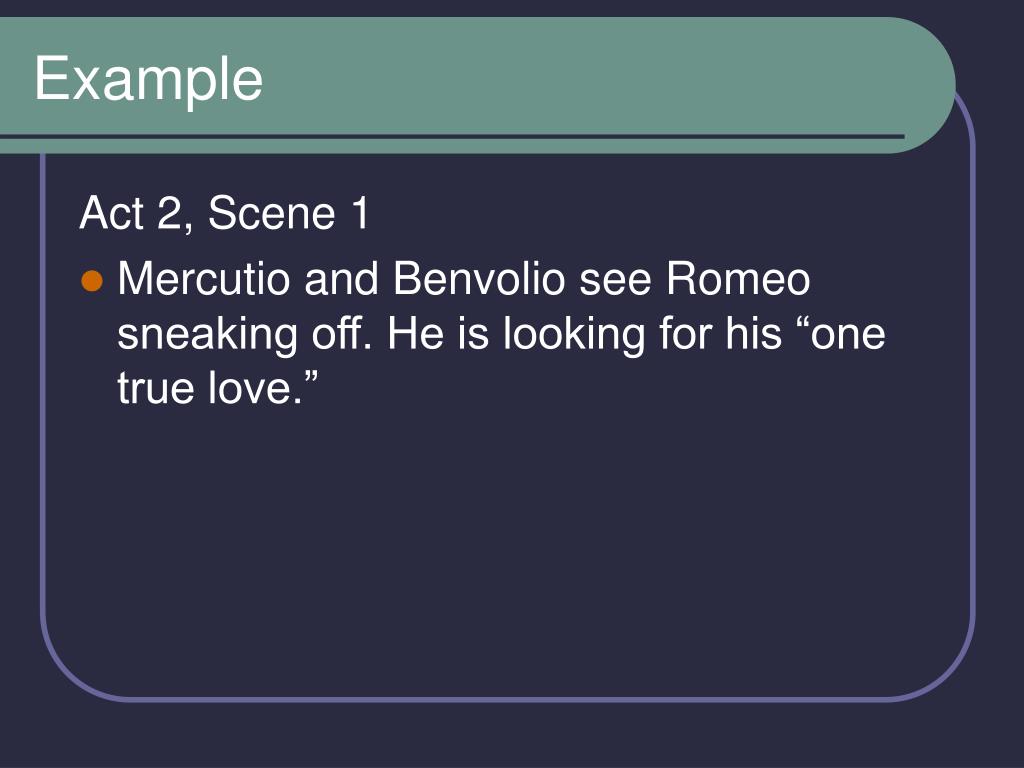Viewport: 1024px width, 768px height.
Task: Click the orange bullet point
Action: pyautogui.click(x=92, y=281)
